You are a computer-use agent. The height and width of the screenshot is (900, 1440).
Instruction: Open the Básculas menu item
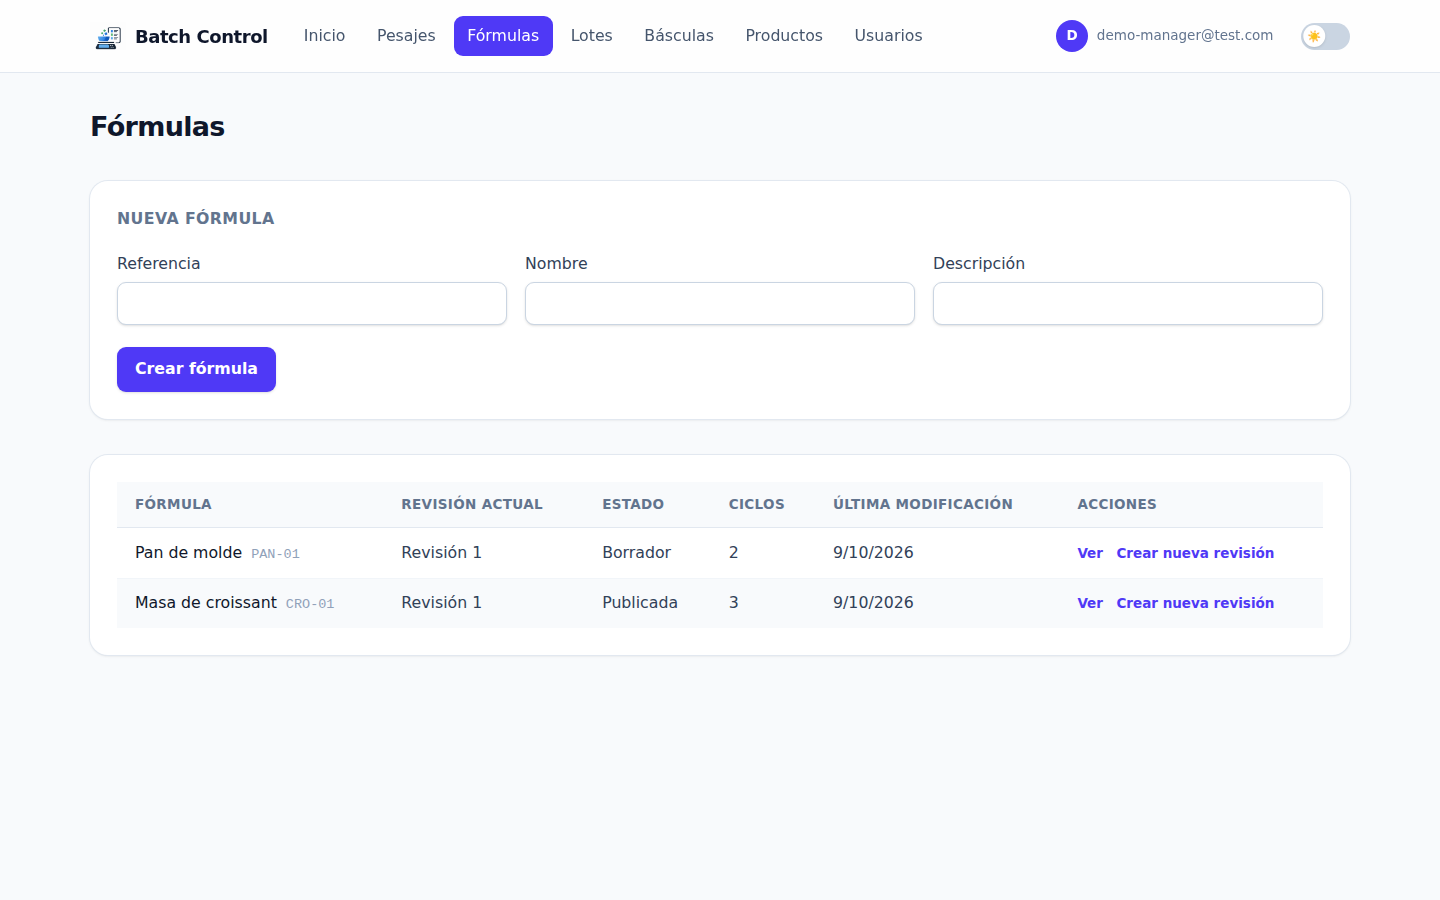pos(679,36)
